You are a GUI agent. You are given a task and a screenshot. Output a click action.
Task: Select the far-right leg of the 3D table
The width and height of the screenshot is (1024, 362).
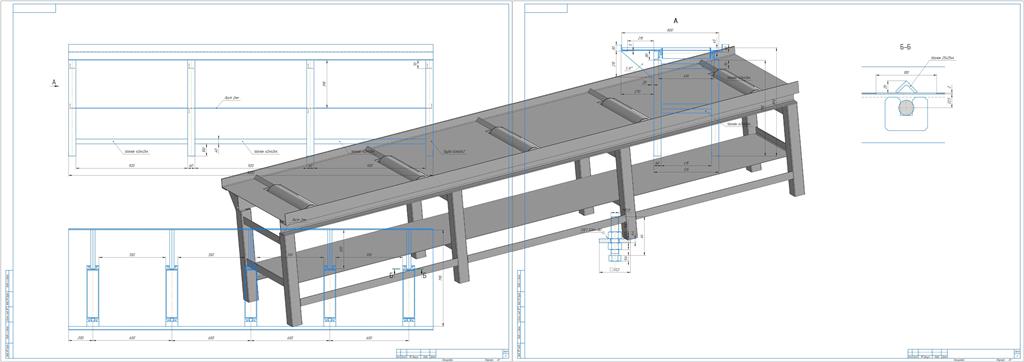coord(794,148)
